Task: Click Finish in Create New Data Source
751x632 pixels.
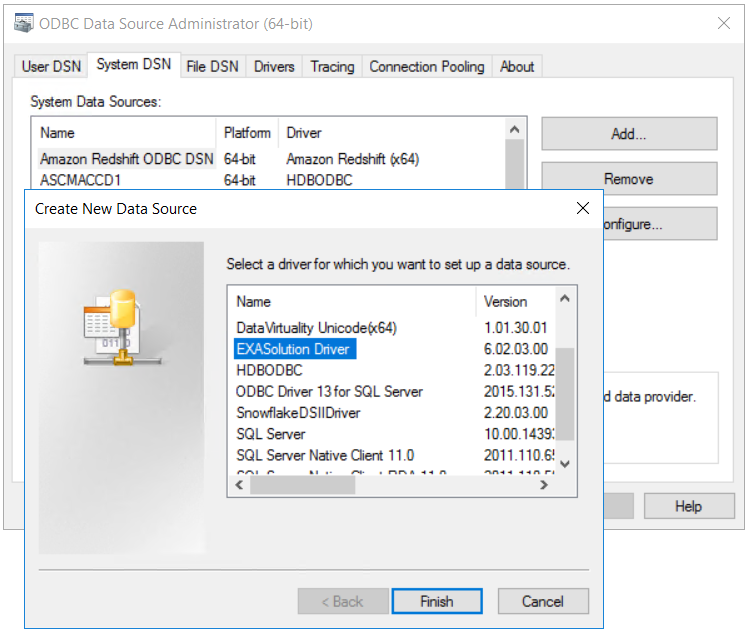Action: pyautogui.click(x=437, y=601)
